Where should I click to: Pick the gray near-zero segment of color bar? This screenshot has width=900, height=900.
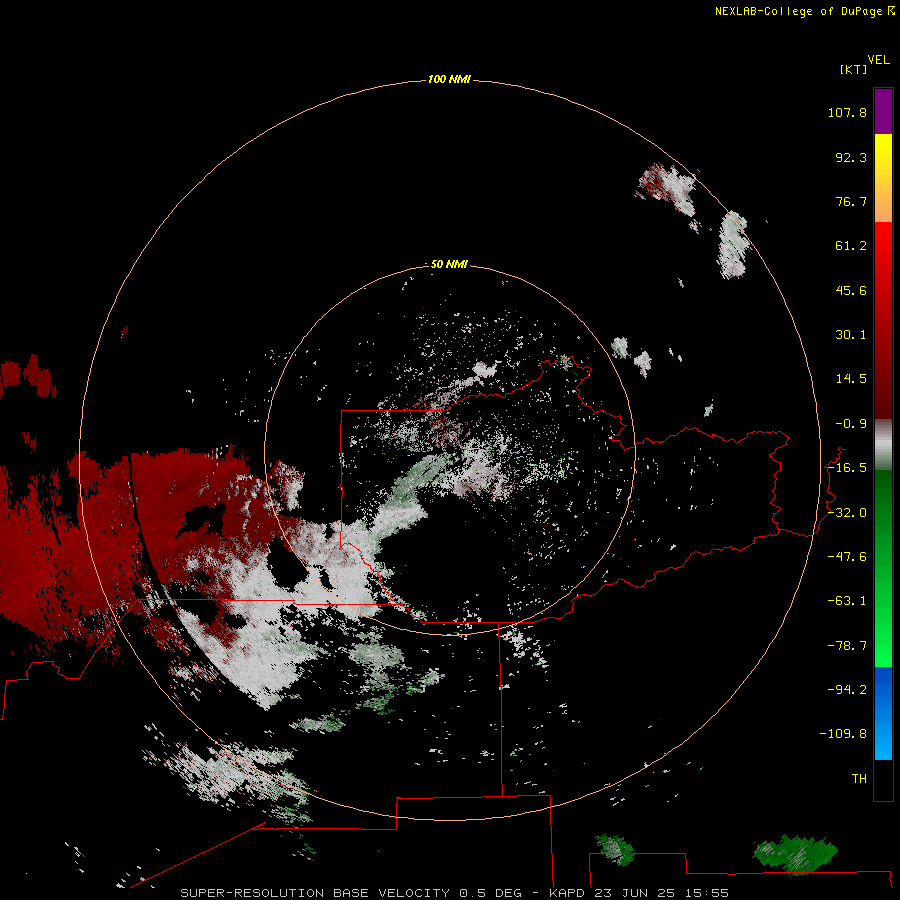(x=883, y=445)
